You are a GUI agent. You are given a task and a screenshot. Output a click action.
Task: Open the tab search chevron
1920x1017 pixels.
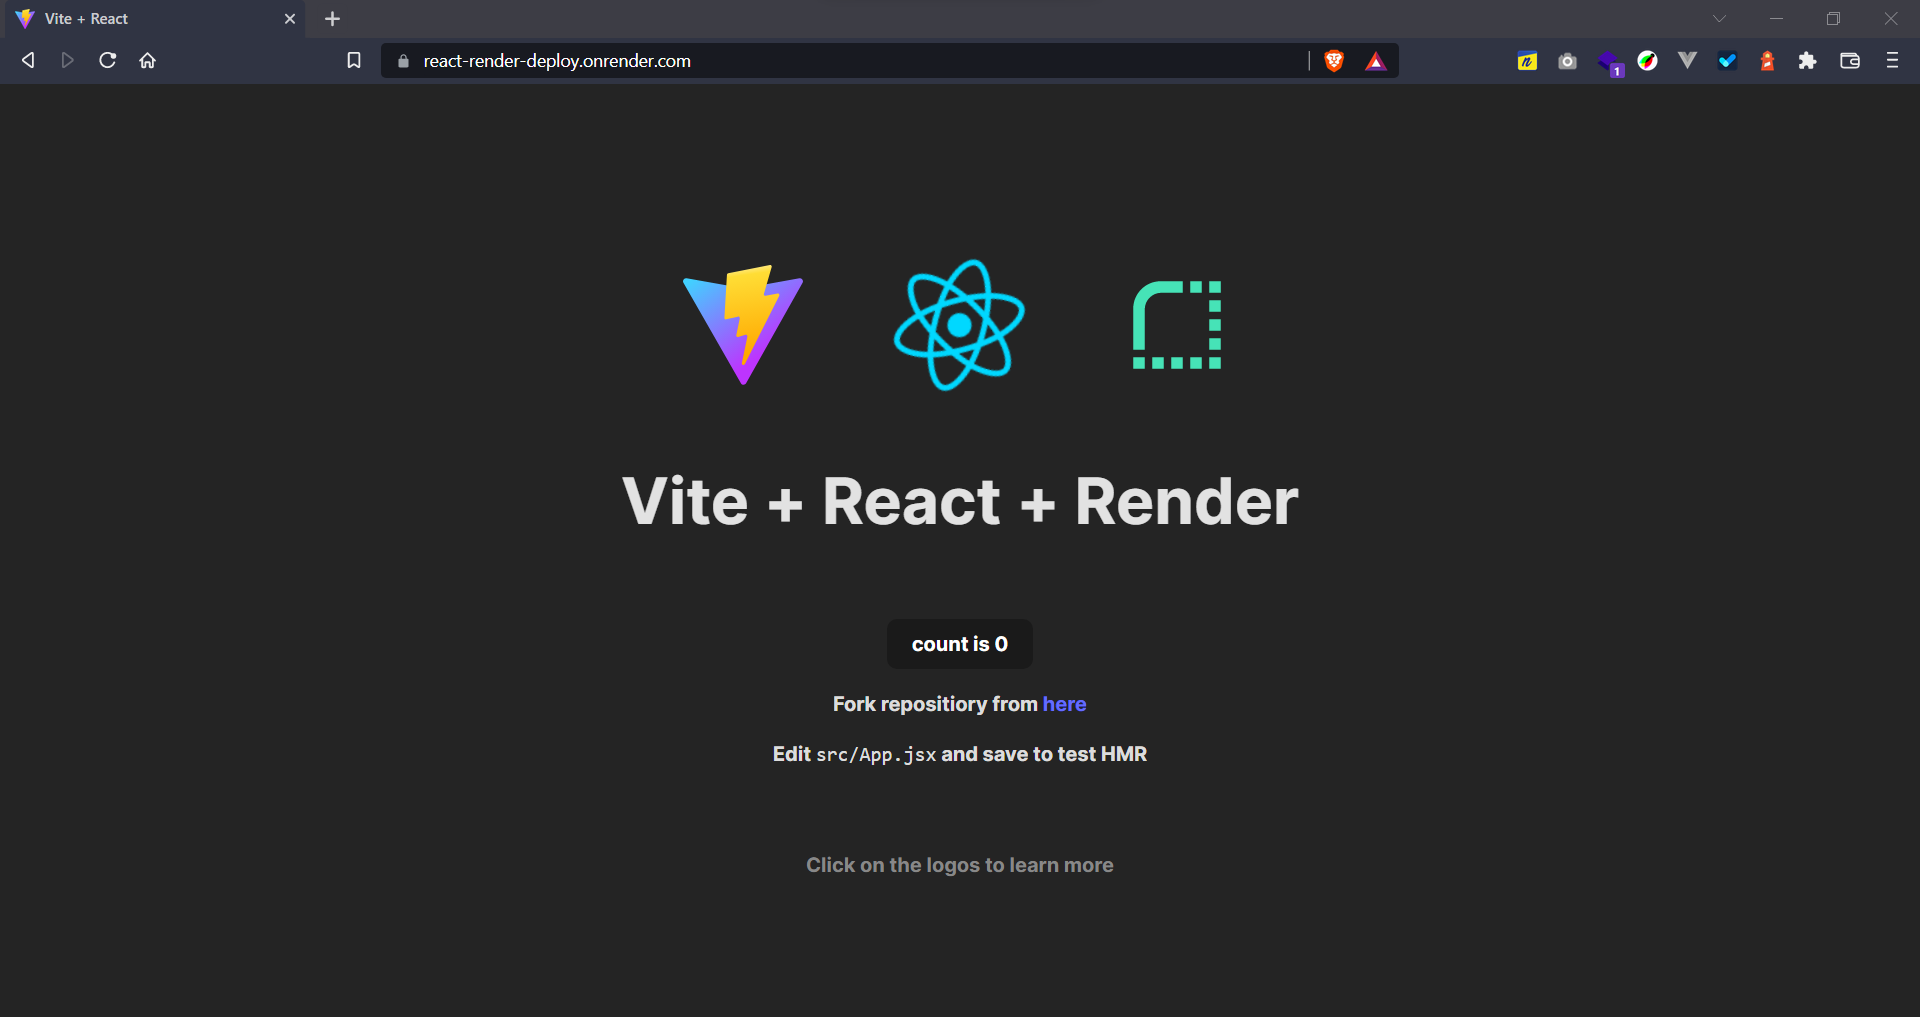1719,18
